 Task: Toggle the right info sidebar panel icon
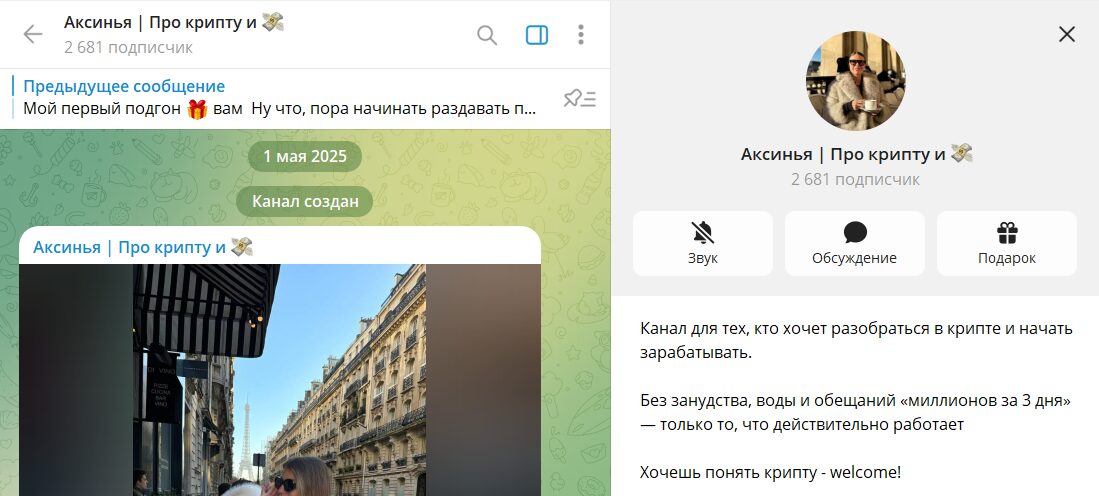pyautogui.click(x=537, y=35)
